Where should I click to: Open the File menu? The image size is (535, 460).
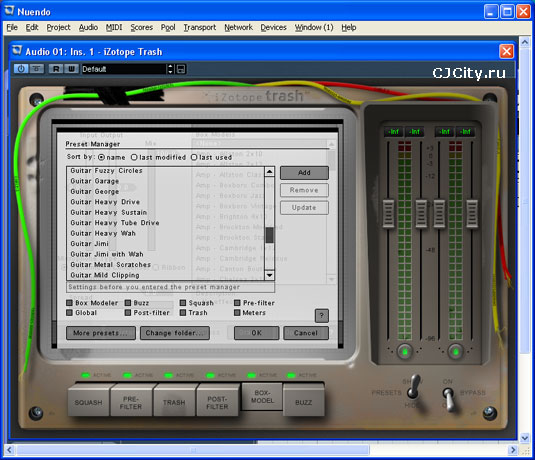pyautogui.click(x=12, y=27)
